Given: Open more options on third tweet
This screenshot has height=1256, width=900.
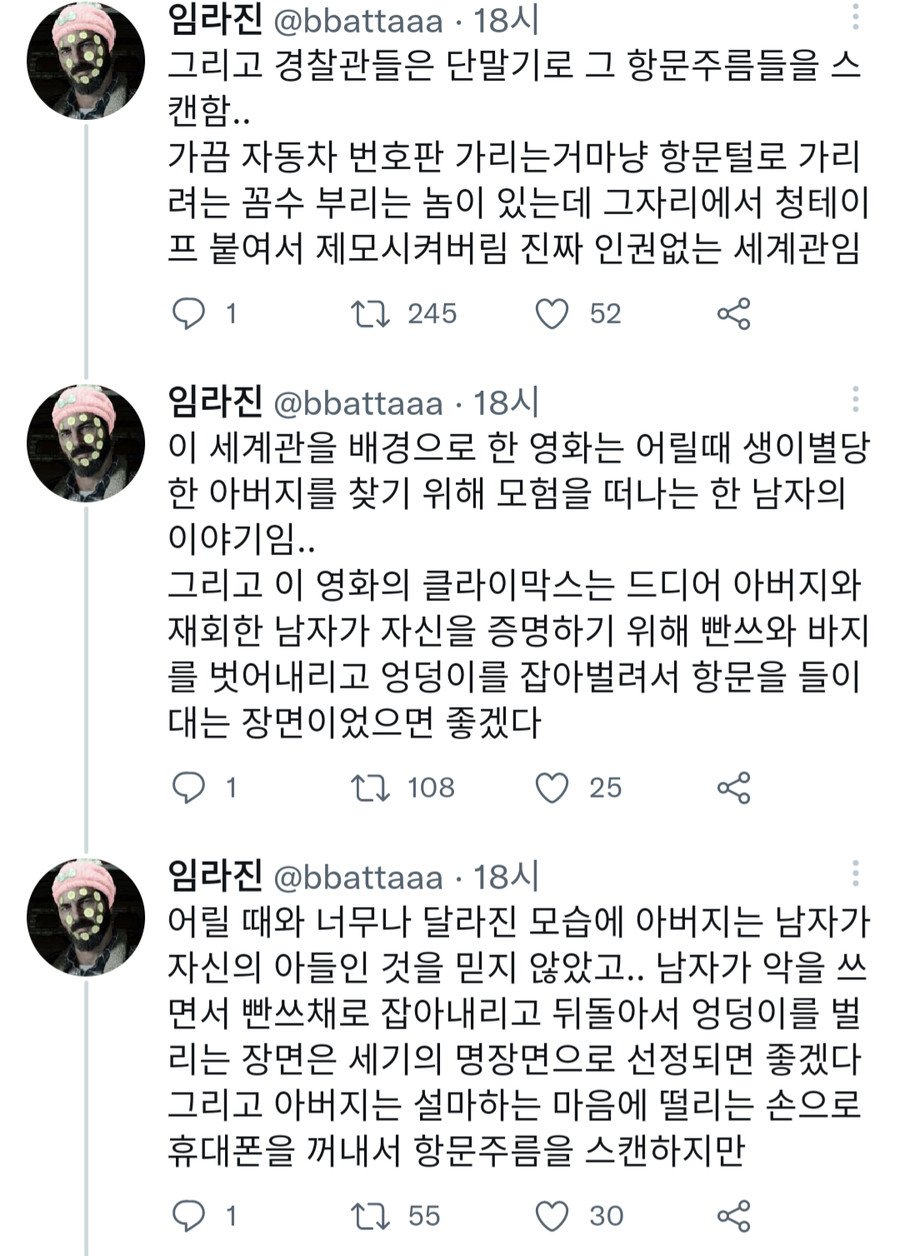Looking at the screenshot, I should pyautogui.click(x=856, y=876).
